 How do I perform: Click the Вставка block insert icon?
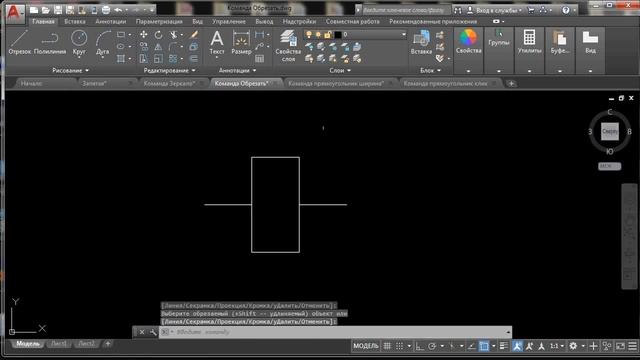click(421, 42)
